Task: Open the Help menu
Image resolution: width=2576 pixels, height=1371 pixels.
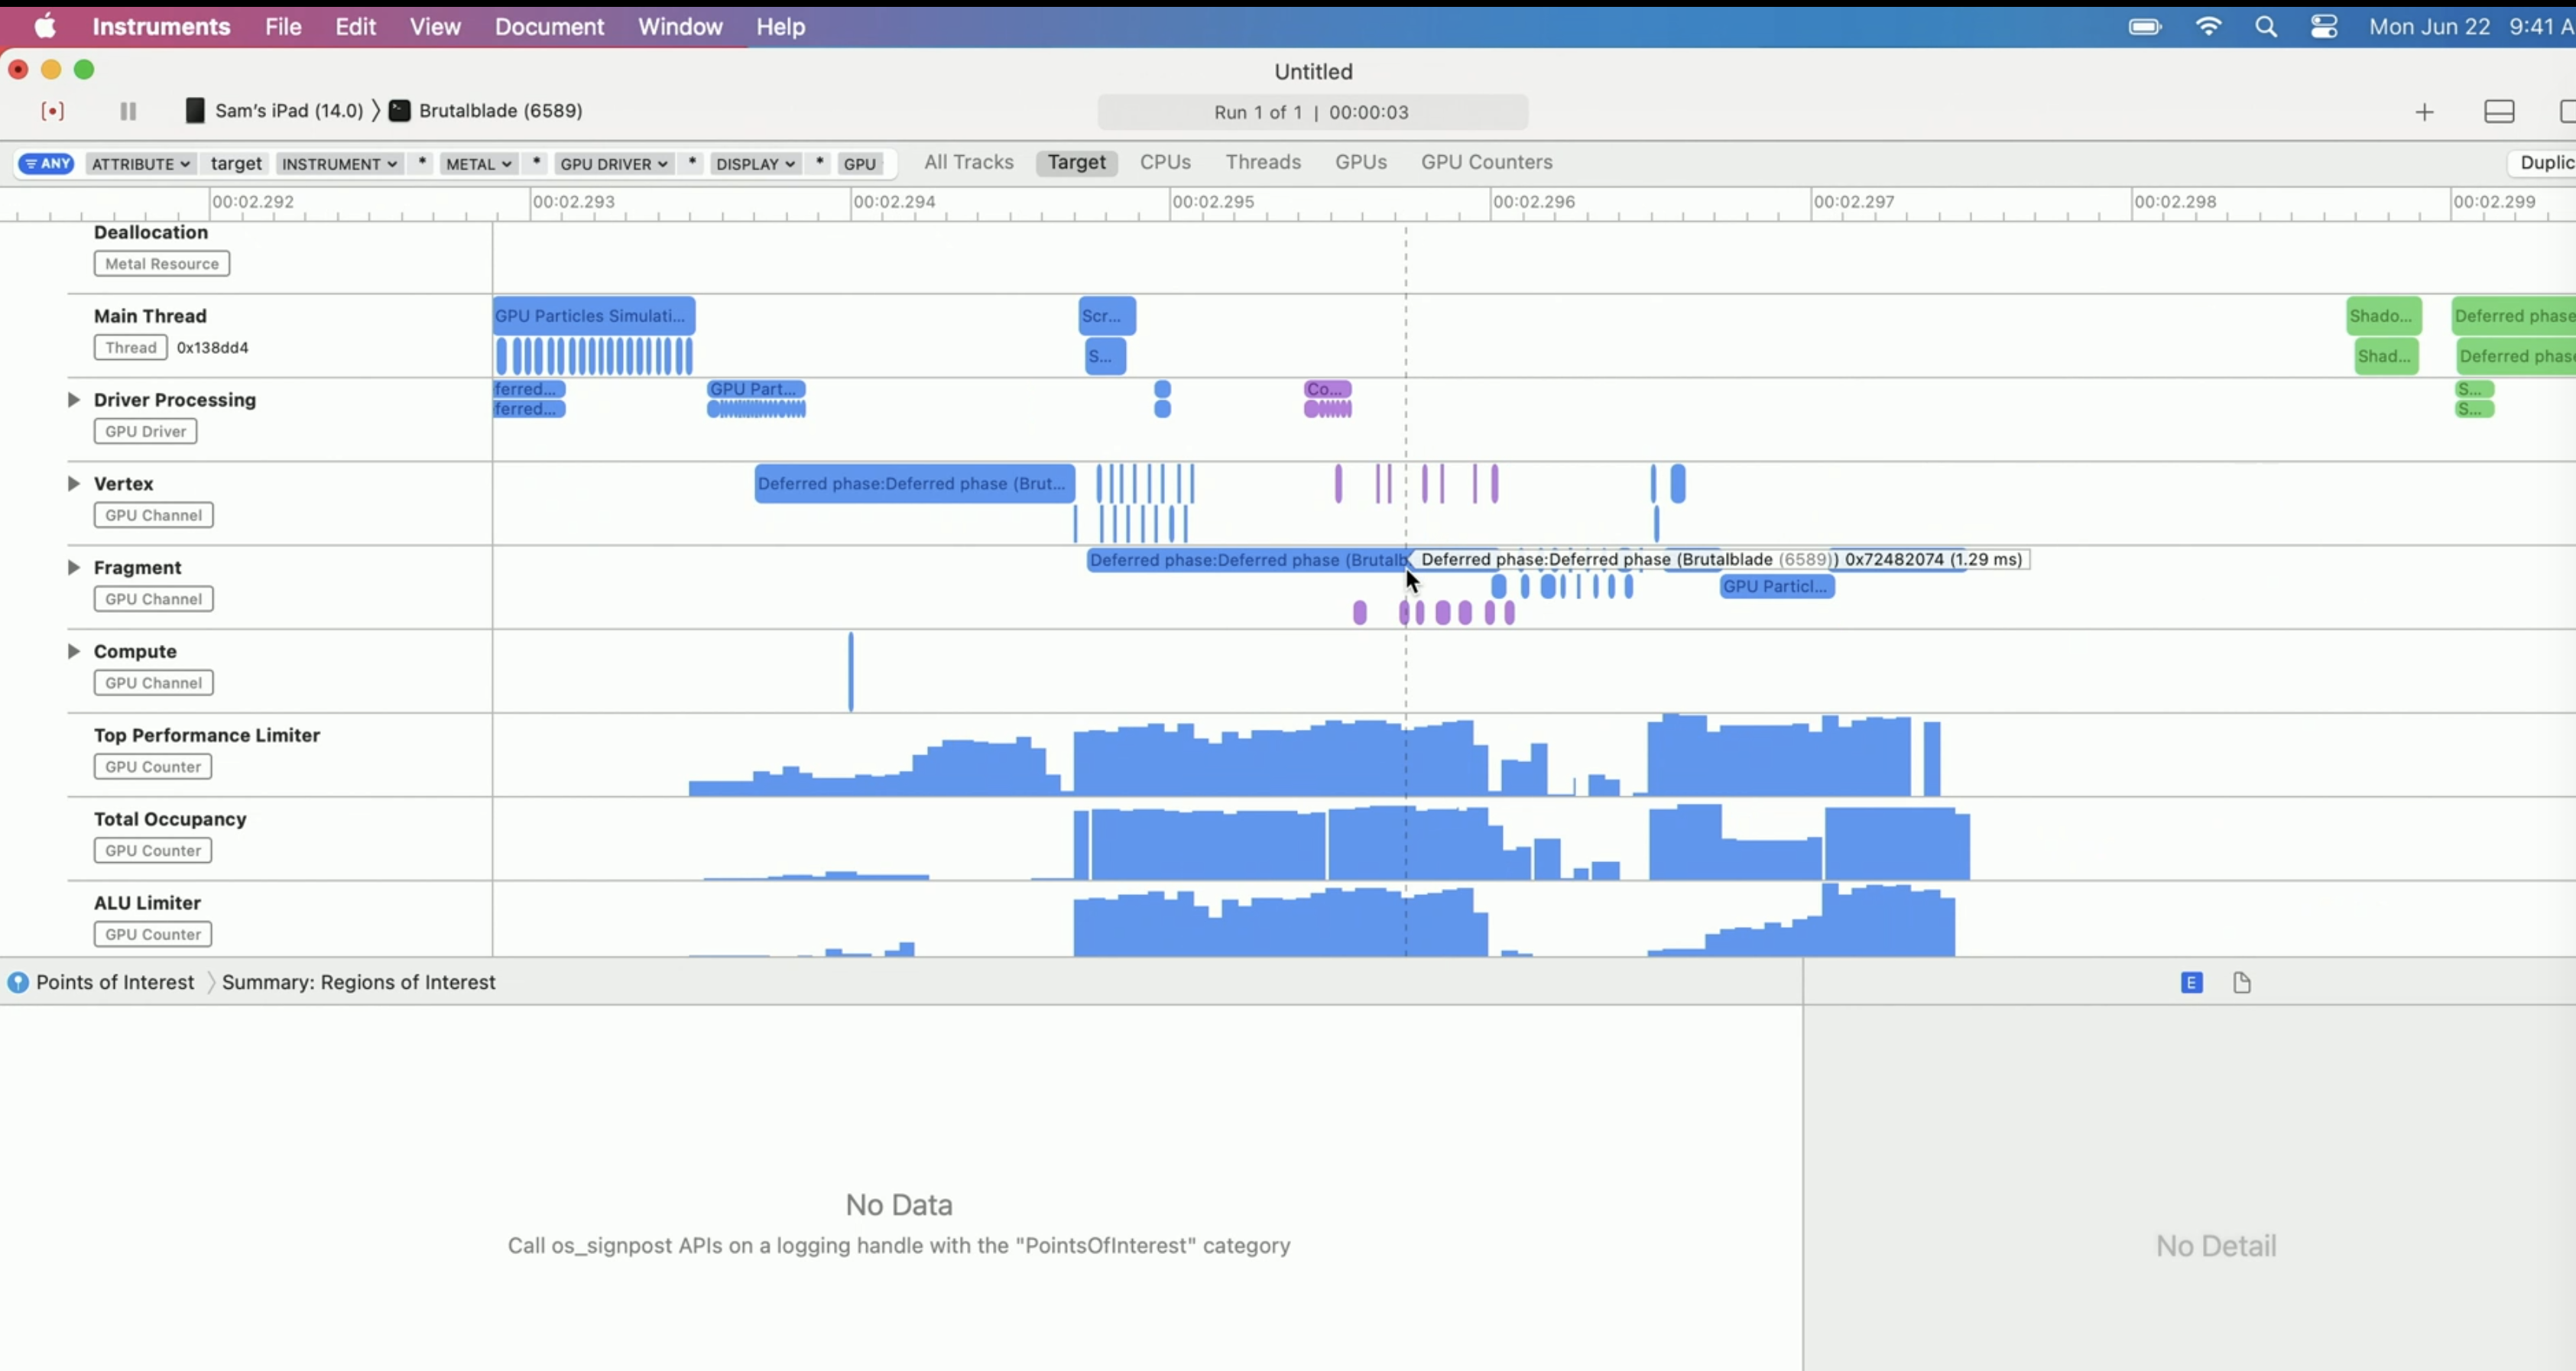Action: pyautogui.click(x=780, y=27)
